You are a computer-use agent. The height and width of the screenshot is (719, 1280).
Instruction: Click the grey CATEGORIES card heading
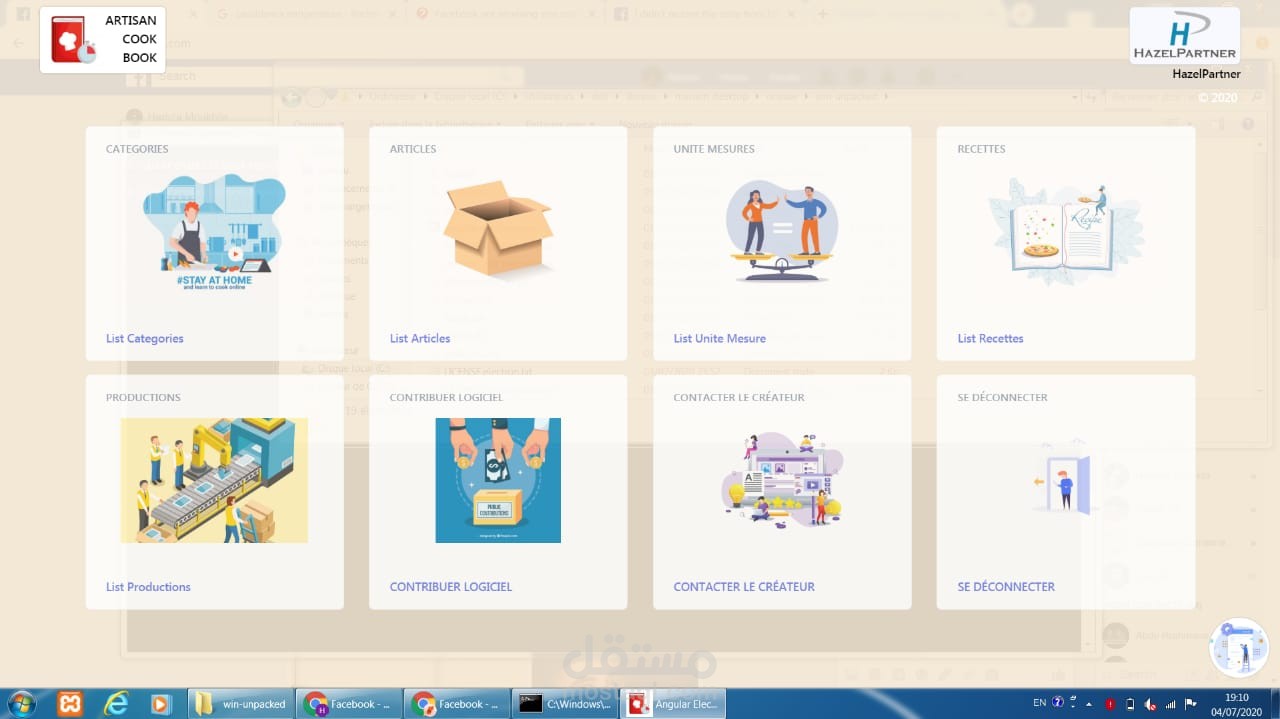(x=137, y=149)
